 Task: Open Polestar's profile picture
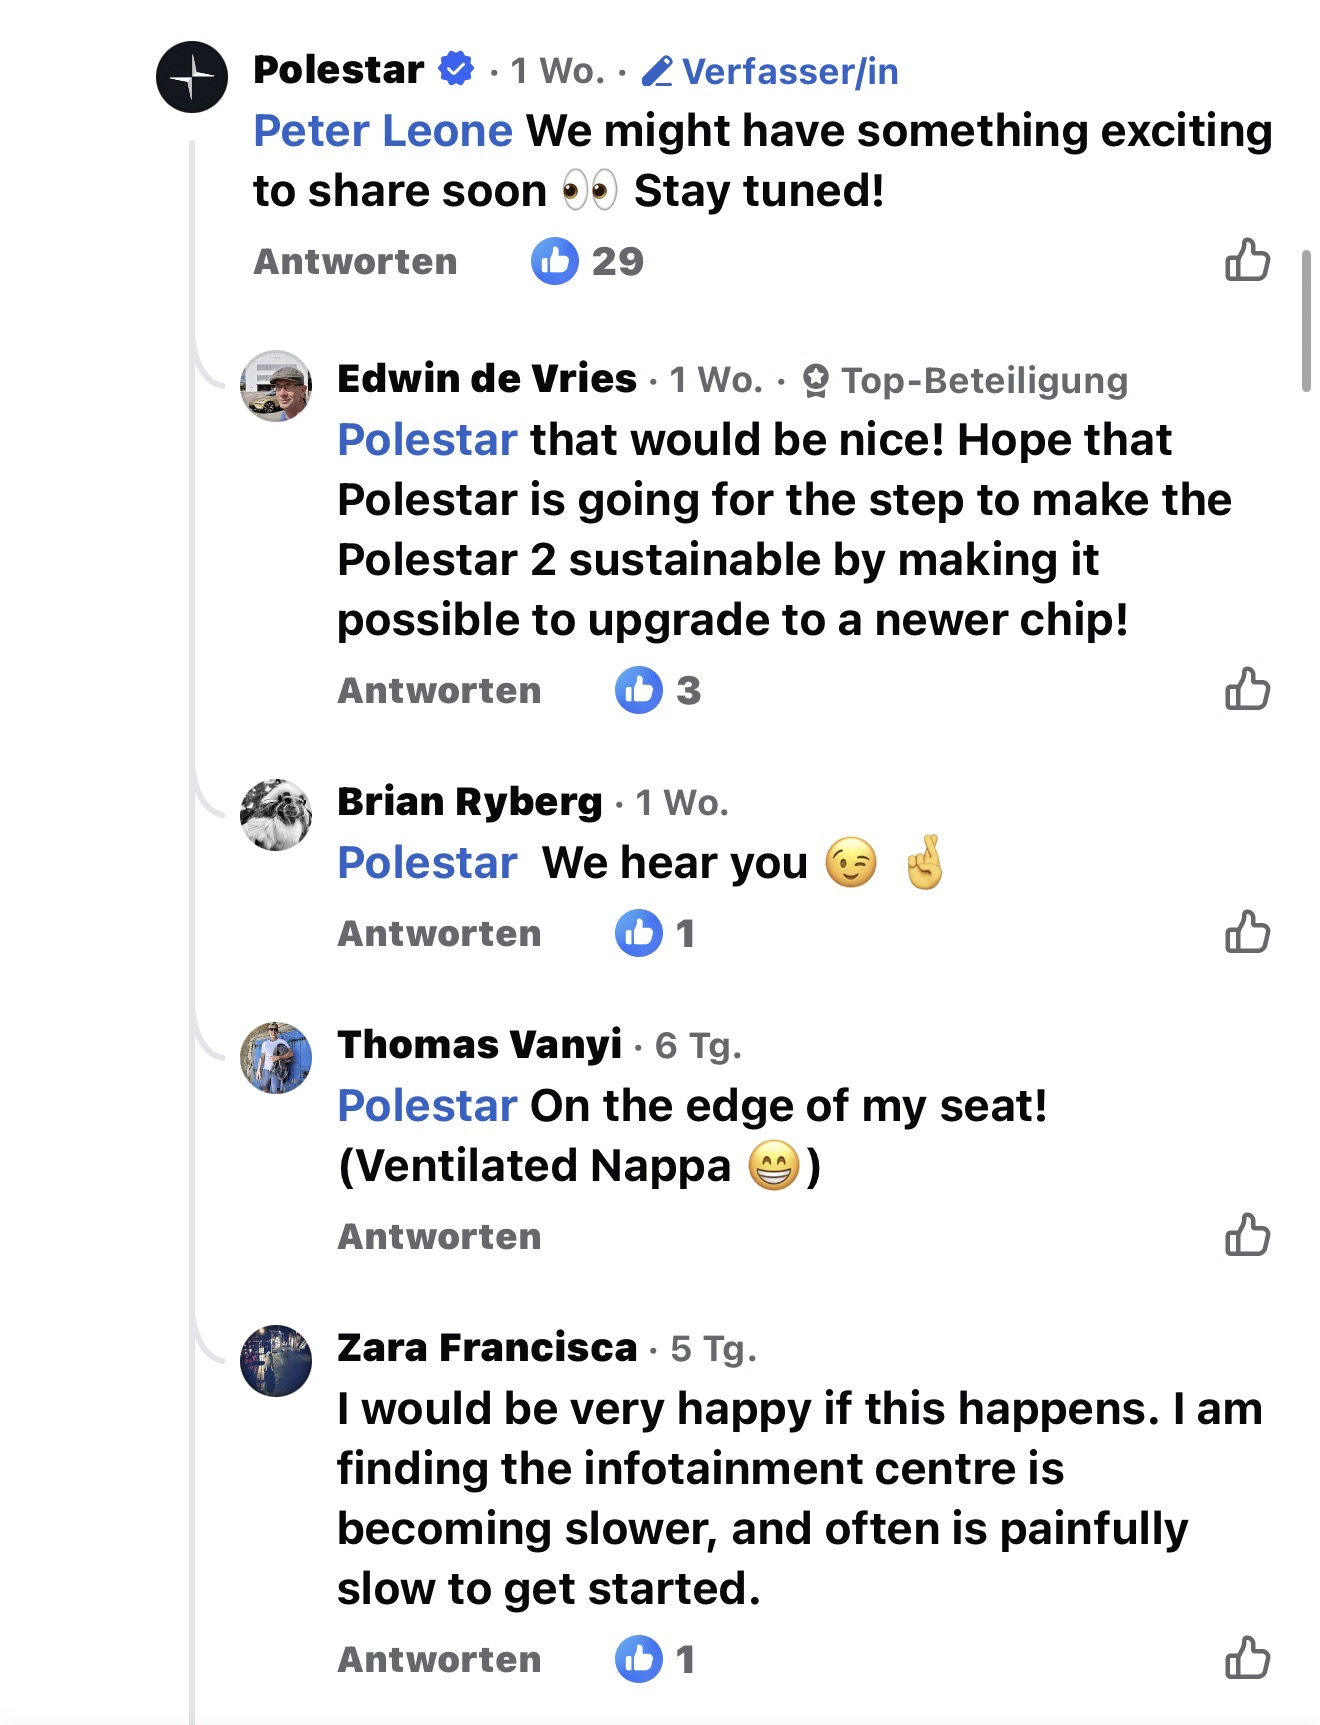tap(192, 77)
